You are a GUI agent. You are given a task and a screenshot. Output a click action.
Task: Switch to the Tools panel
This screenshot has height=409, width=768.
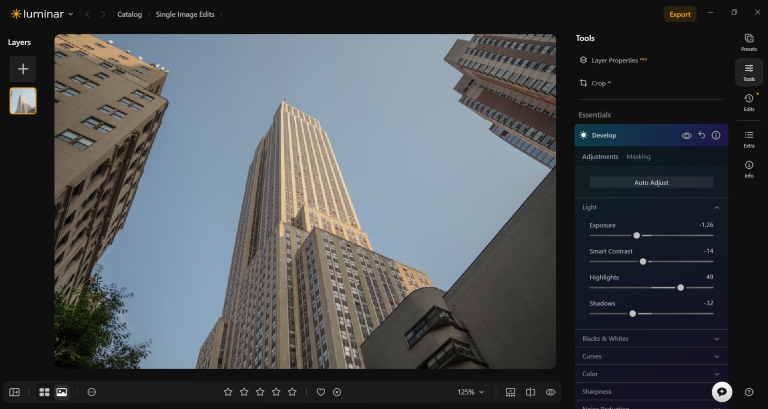coord(748,72)
